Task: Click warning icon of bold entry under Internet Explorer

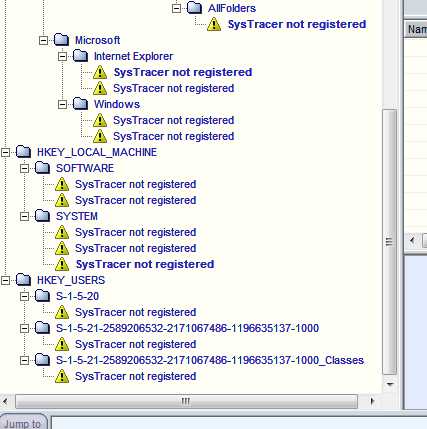Action: pos(100,72)
